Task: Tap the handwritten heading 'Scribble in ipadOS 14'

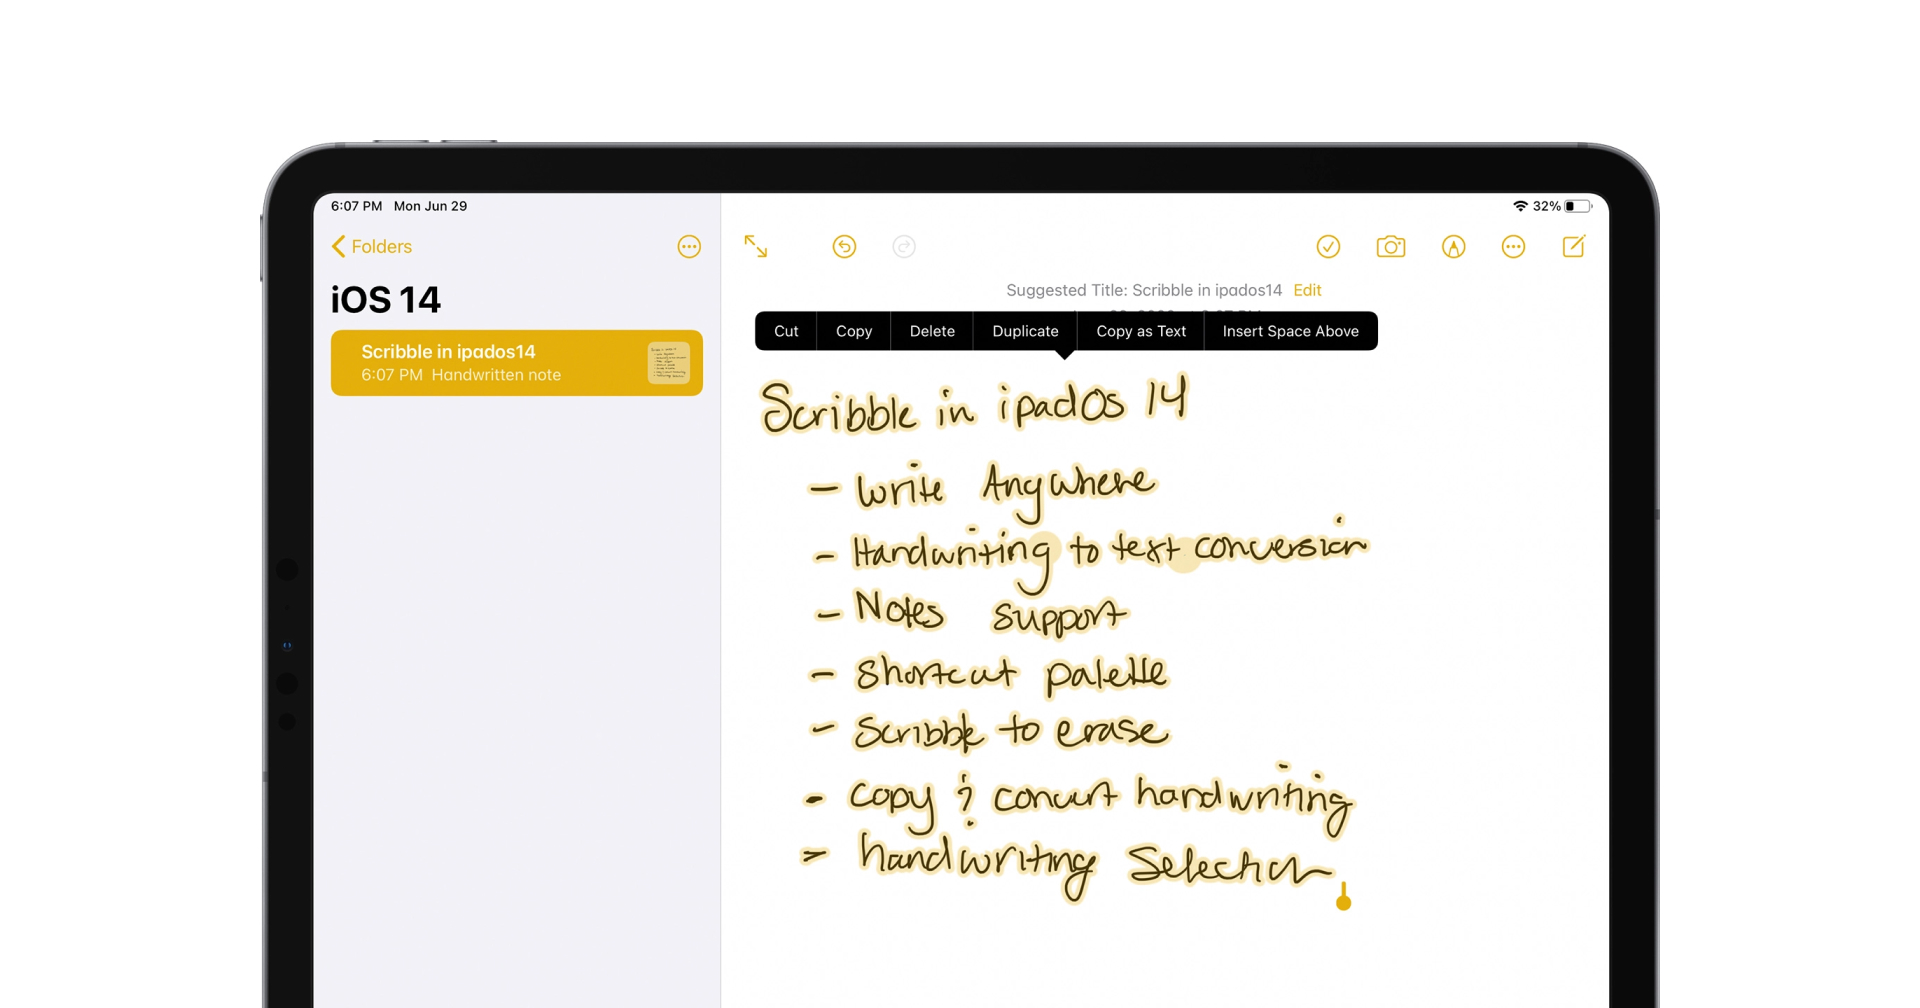Action: click(x=974, y=404)
